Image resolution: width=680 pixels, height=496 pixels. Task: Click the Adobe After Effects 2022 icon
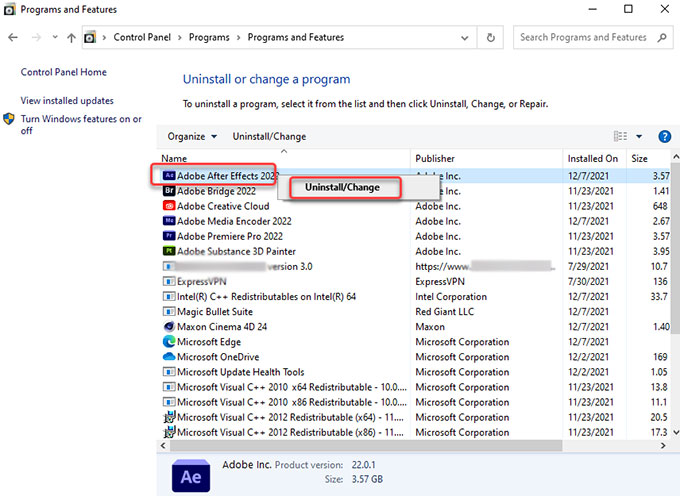coord(169,176)
